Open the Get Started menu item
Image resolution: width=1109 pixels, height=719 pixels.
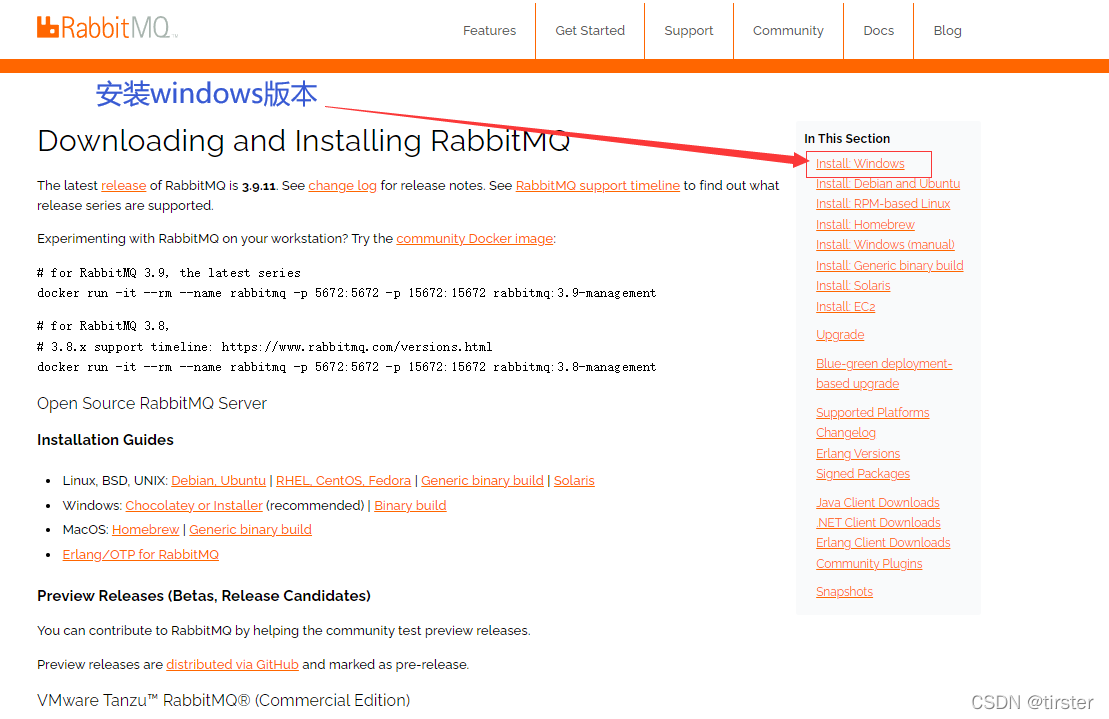tap(590, 30)
